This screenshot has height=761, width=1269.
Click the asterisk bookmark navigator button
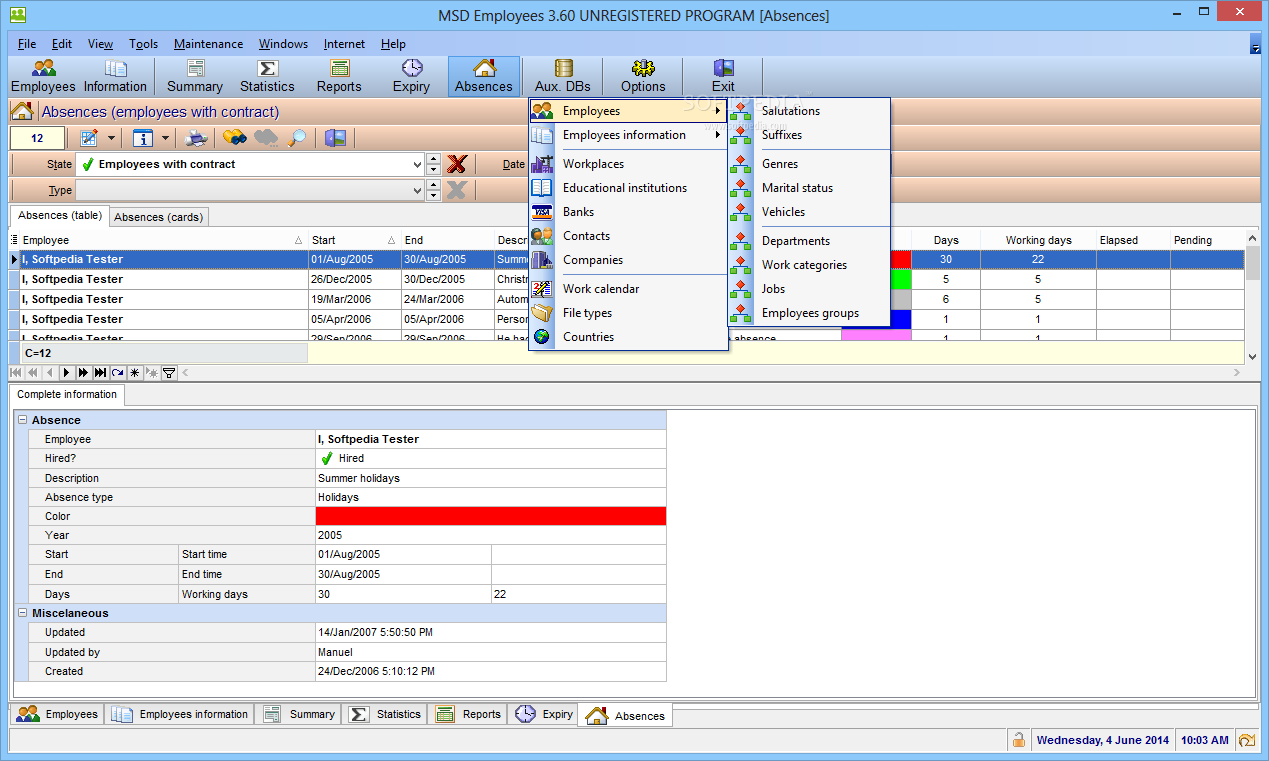[x=134, y=373]
